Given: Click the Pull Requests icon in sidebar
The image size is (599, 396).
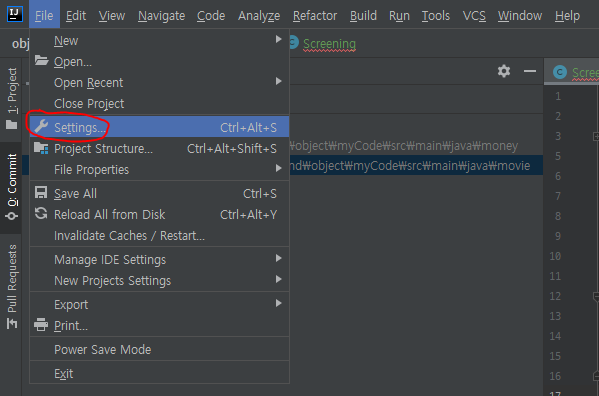Looking at the screenshot, I should (12, 324).
